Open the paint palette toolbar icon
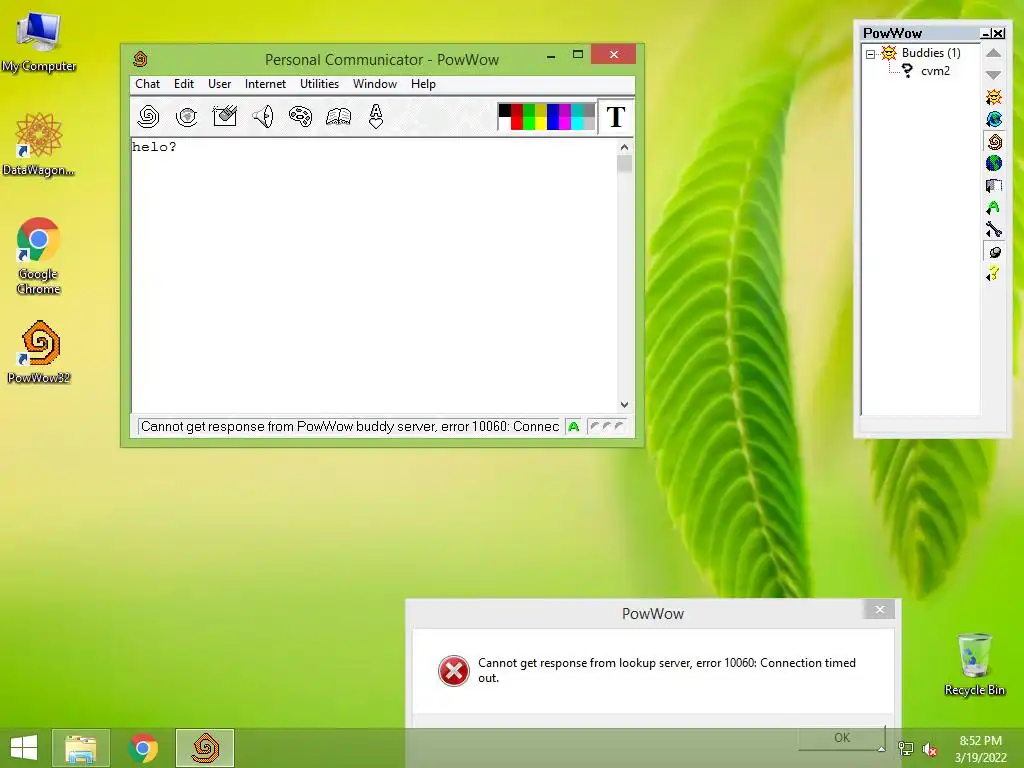Screen dimensions: 1024x768 coord(300,116)
